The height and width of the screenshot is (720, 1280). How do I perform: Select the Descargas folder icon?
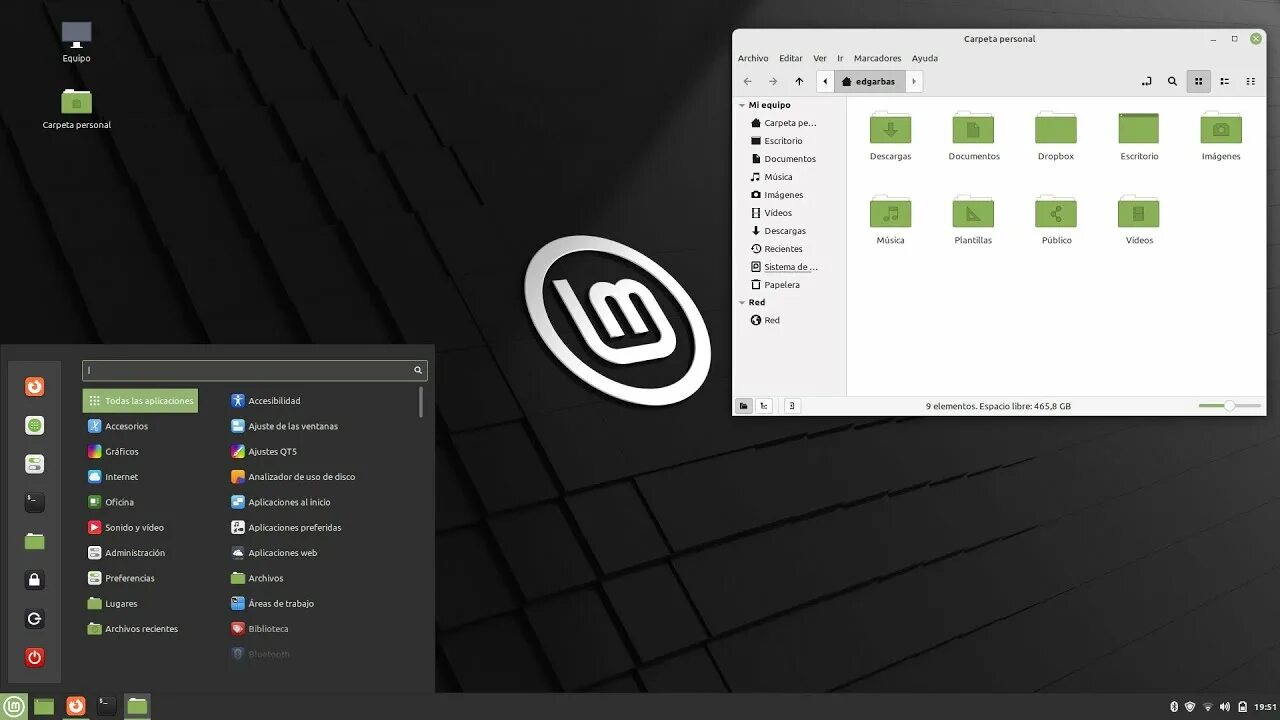pyautogui.click(x=890, y=128)
